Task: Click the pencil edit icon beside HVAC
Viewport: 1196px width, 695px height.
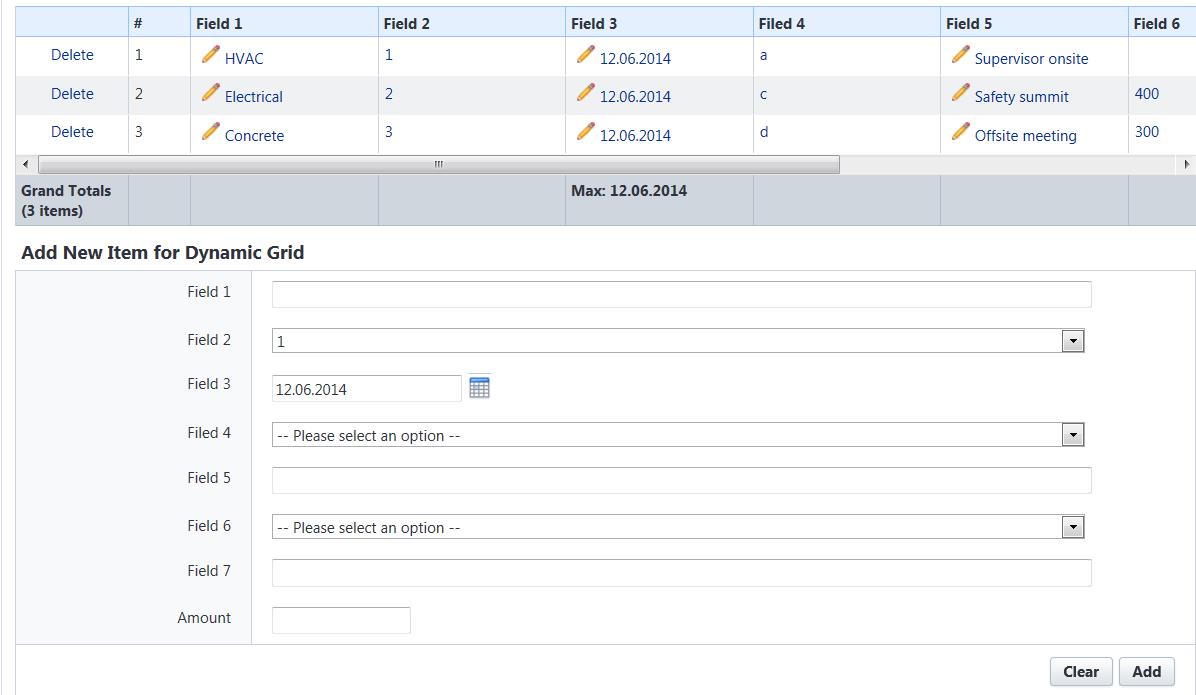Action: [x=211, y=54]
